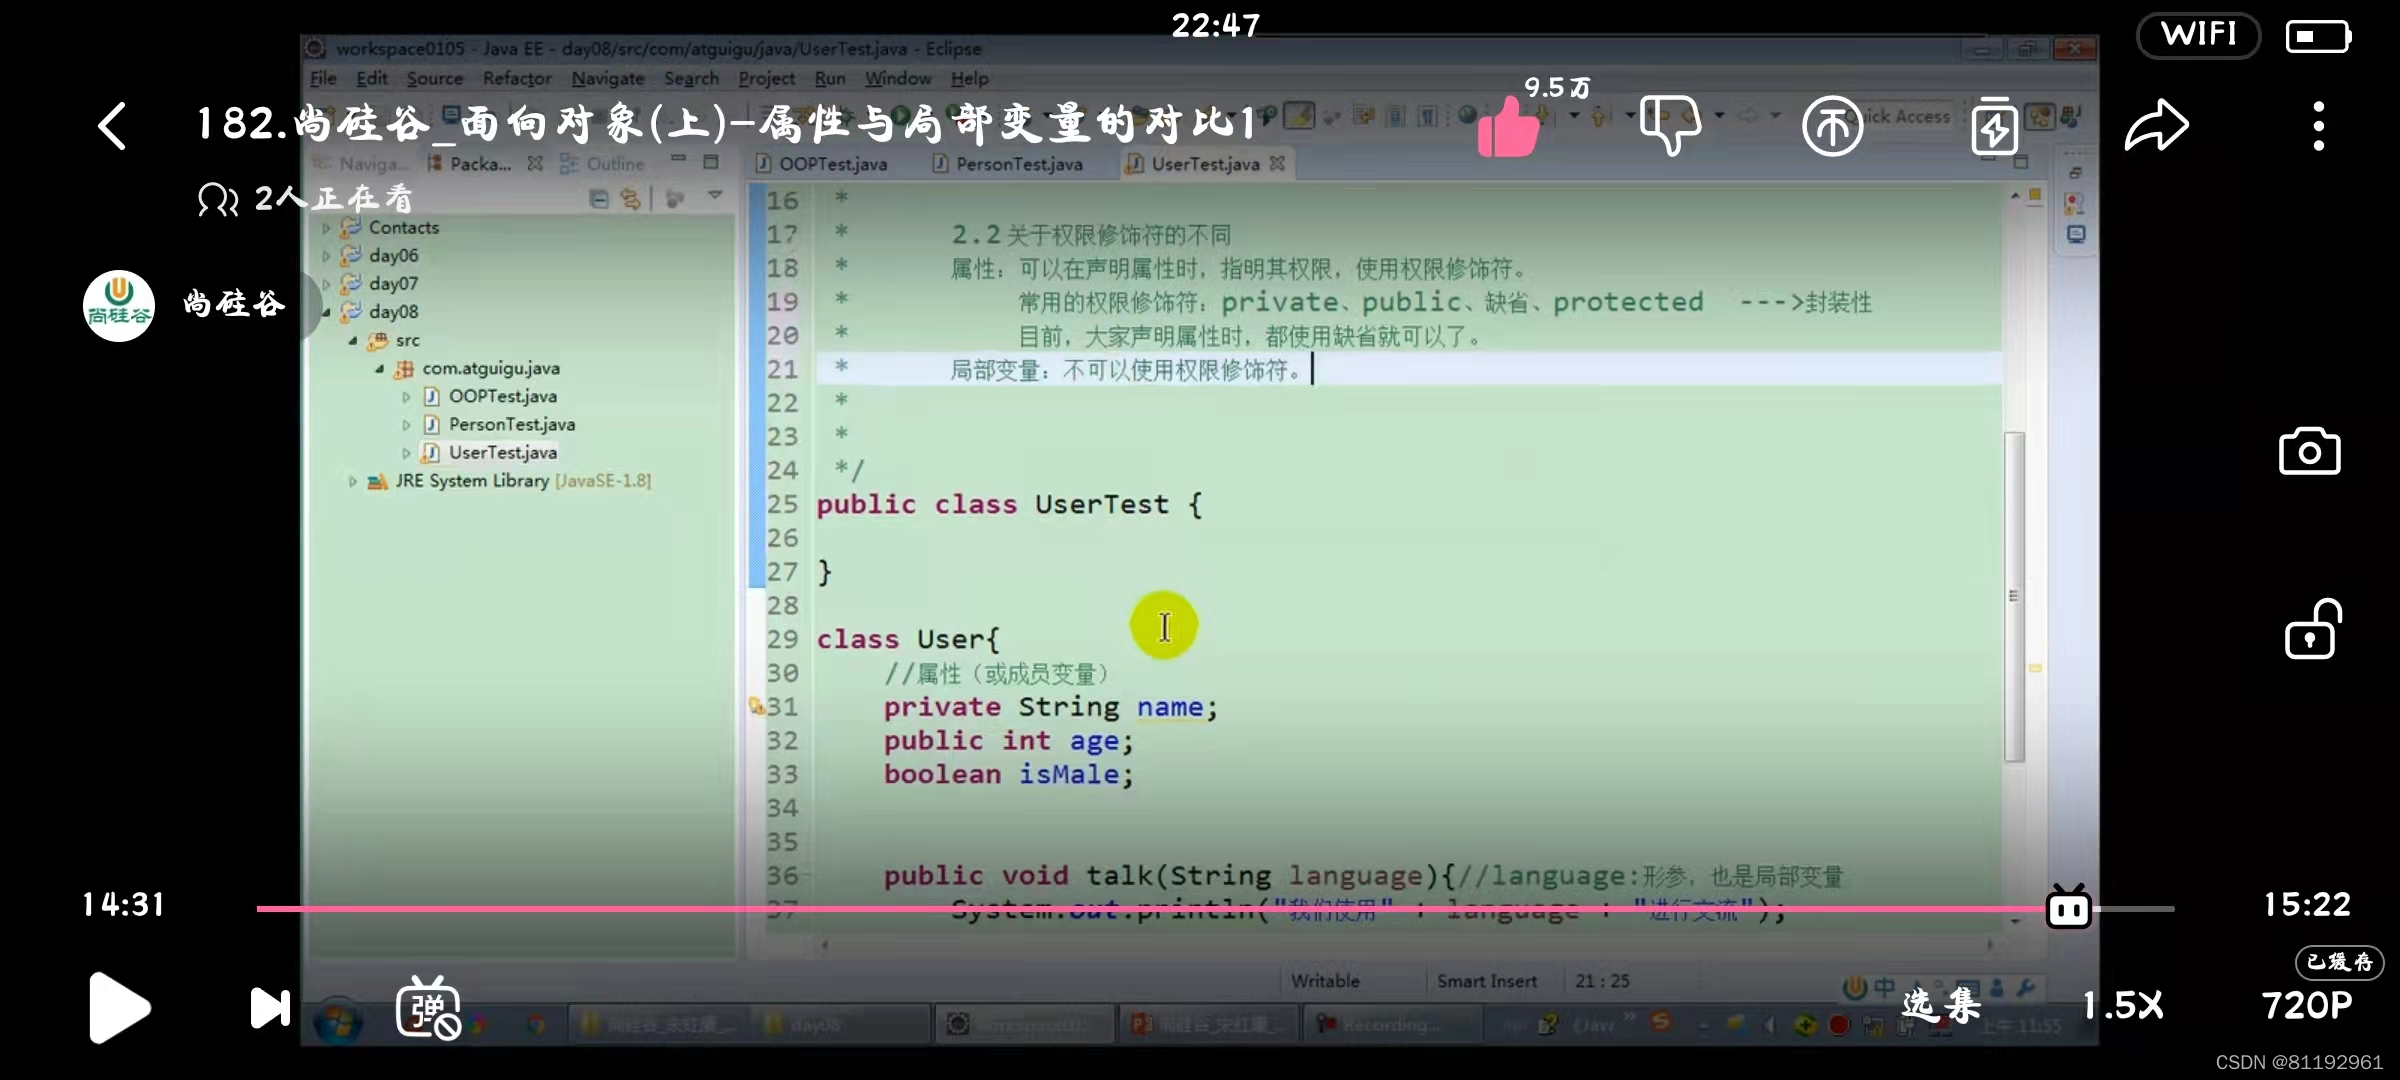The image size is (2400, 1080).
Task: Click the Quick Access field in Eclipse
Action: pyautogui.click(x=1900, y=117)
